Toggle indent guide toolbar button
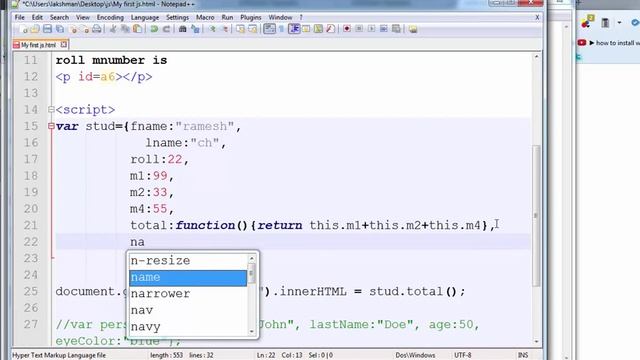Image resolution: width=640 pixels, height=360 pixels. tap(294, 29)
